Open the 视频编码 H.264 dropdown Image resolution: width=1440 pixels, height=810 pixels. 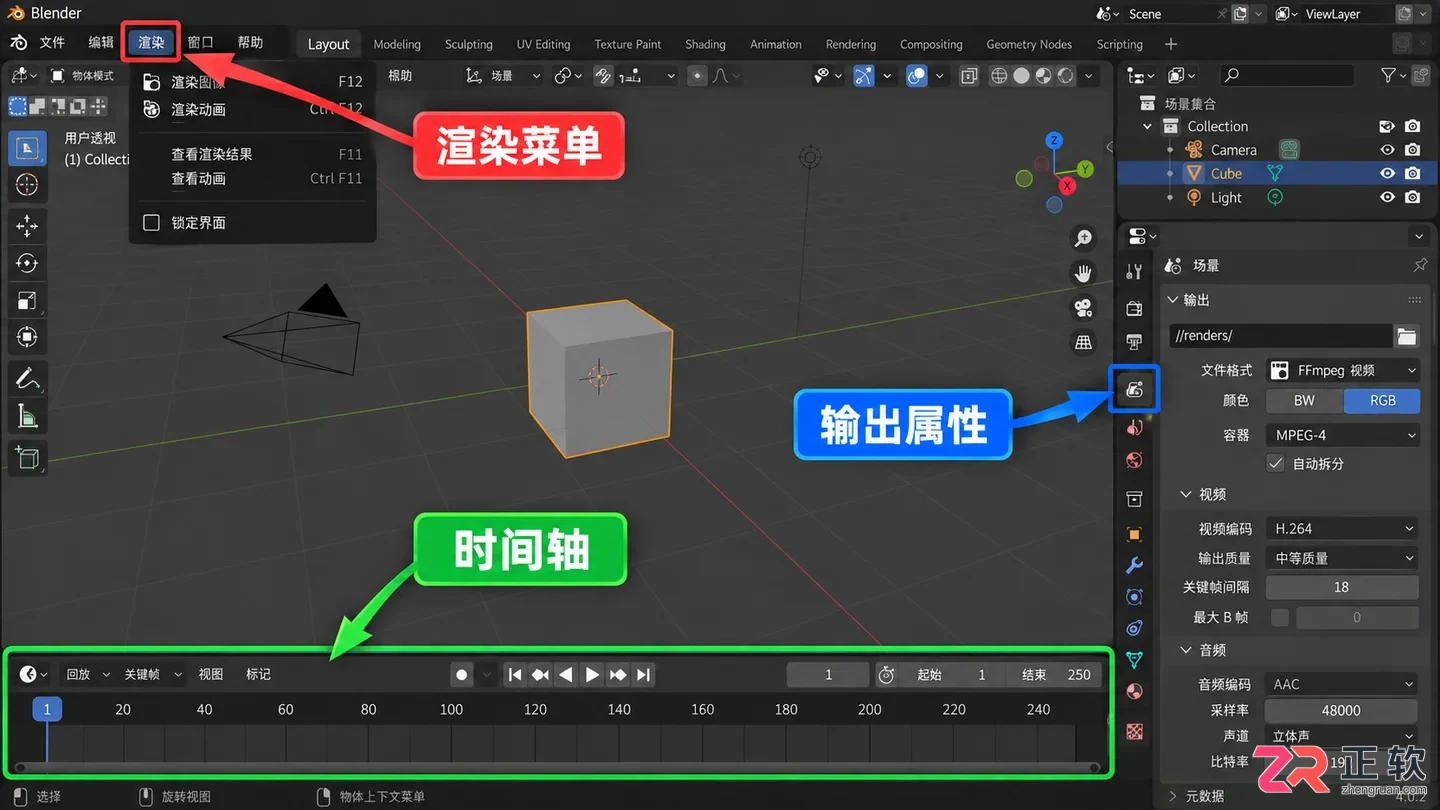point(1343,528)
